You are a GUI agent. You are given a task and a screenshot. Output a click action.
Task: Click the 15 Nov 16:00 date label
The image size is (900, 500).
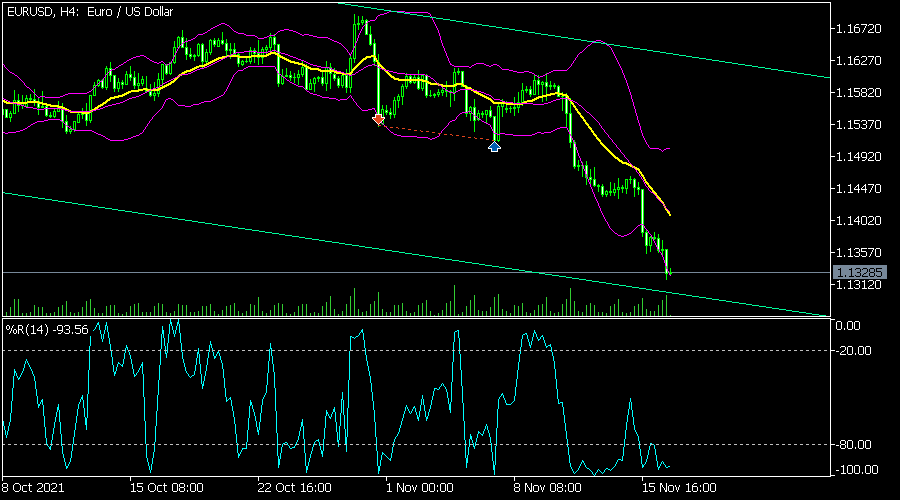pyautogui.click(x=679, y=488)
